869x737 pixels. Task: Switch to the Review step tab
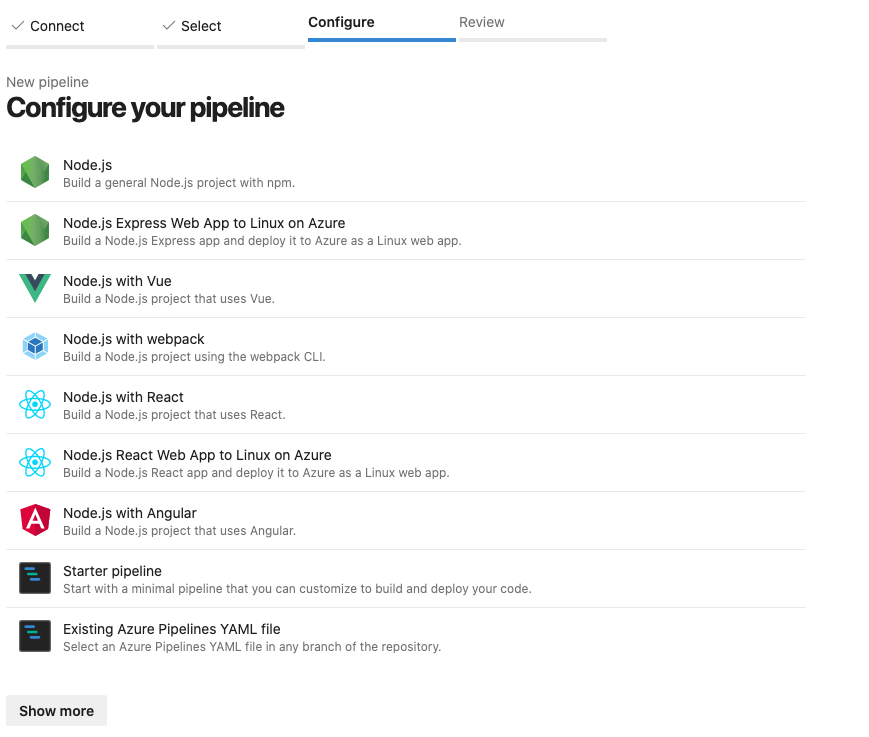482,22
